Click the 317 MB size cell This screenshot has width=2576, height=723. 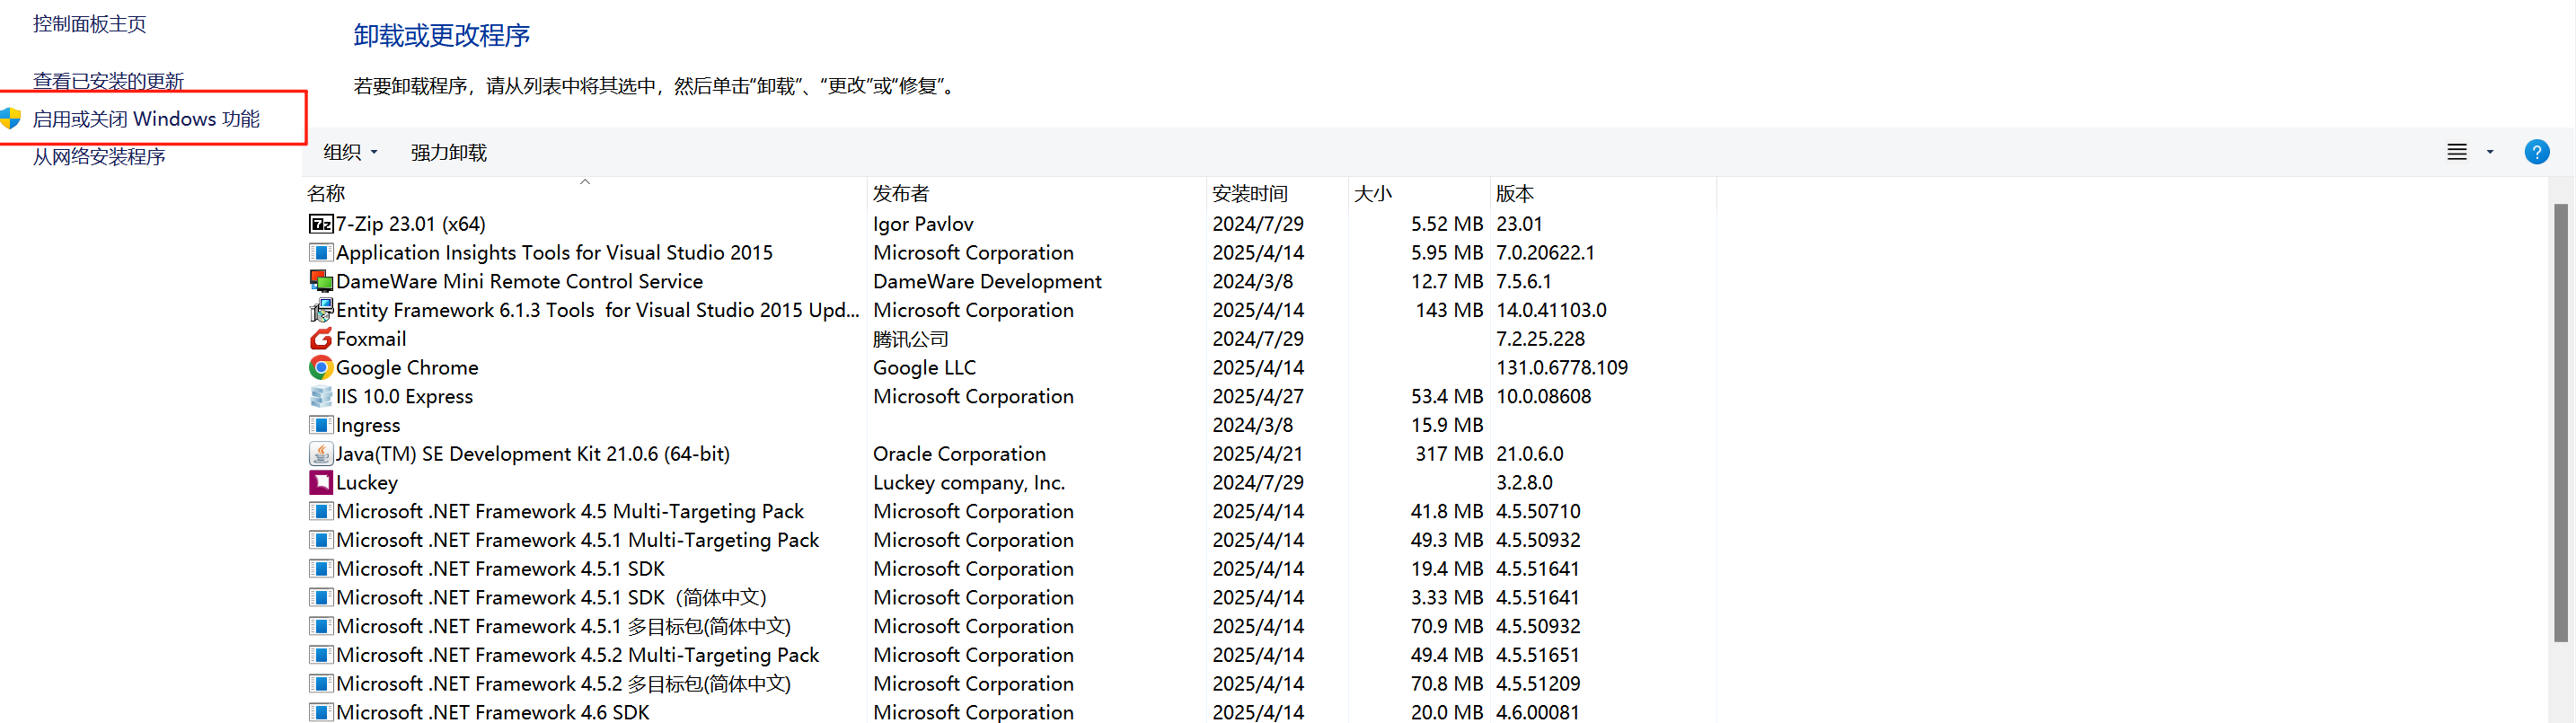(x=1449, y=454)
